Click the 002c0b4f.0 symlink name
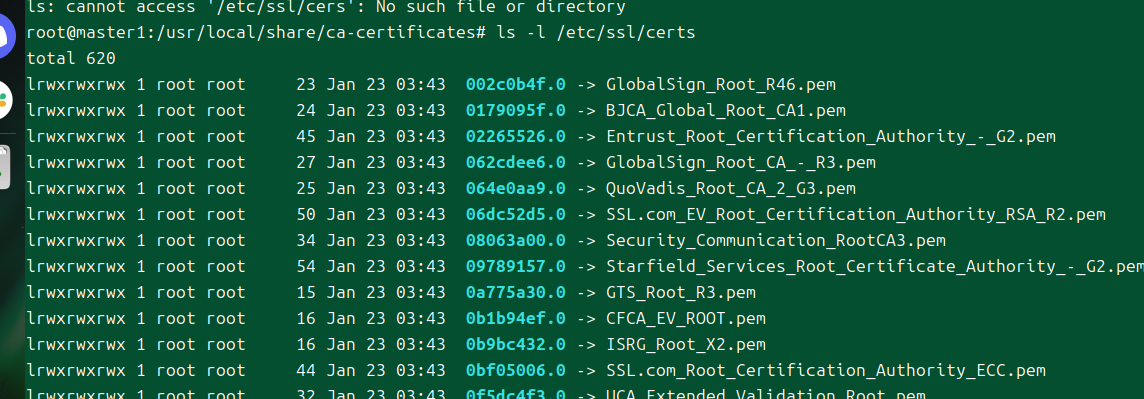 pos(515,85)
